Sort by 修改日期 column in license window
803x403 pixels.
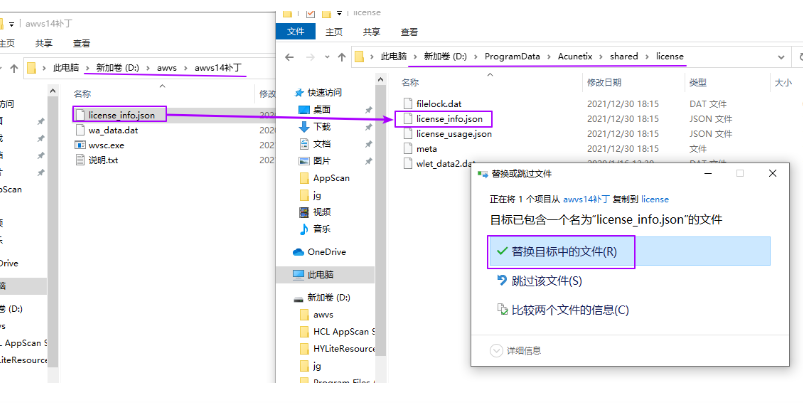coord(604,82)
